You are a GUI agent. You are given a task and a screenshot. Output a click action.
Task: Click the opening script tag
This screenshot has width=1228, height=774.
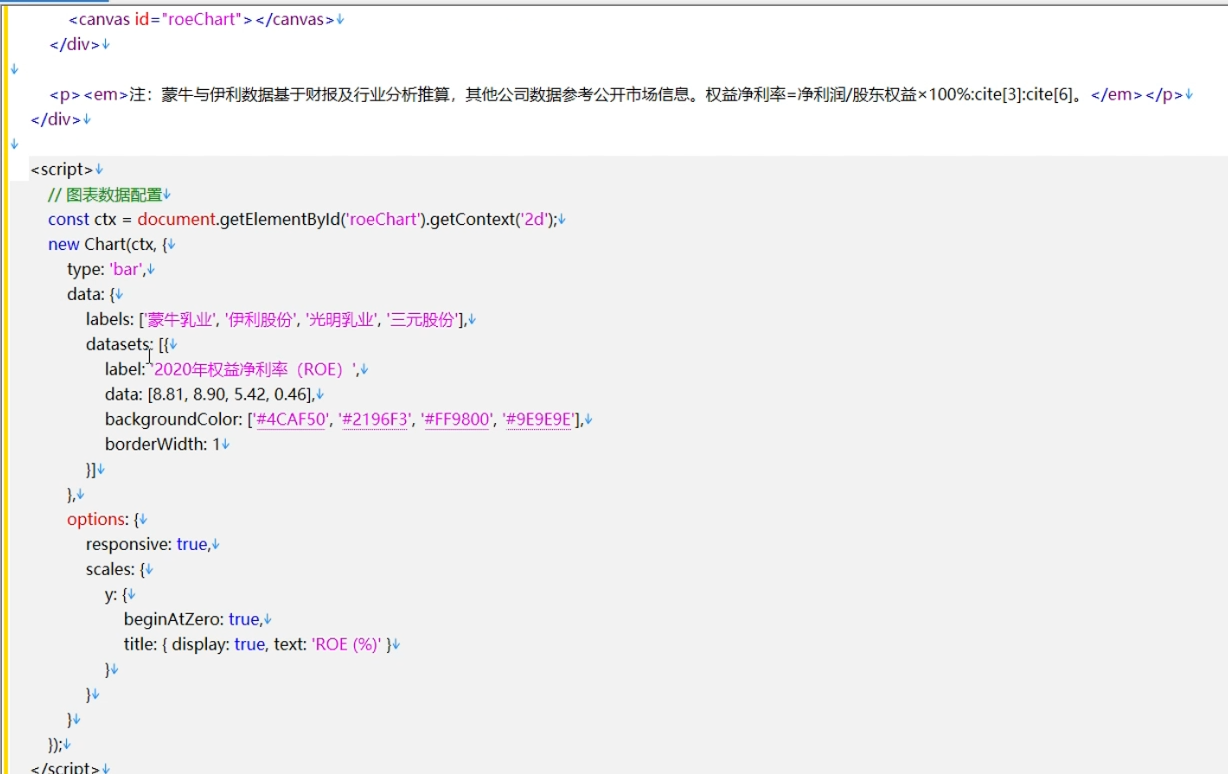pos(62,169)
